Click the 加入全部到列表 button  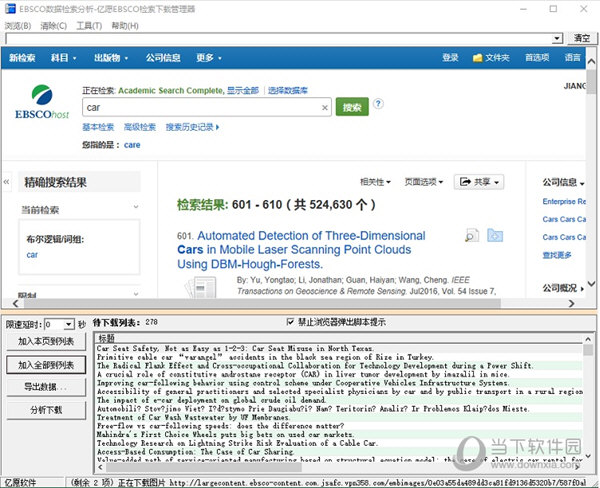pyautogui.click(x=46, y=365)
